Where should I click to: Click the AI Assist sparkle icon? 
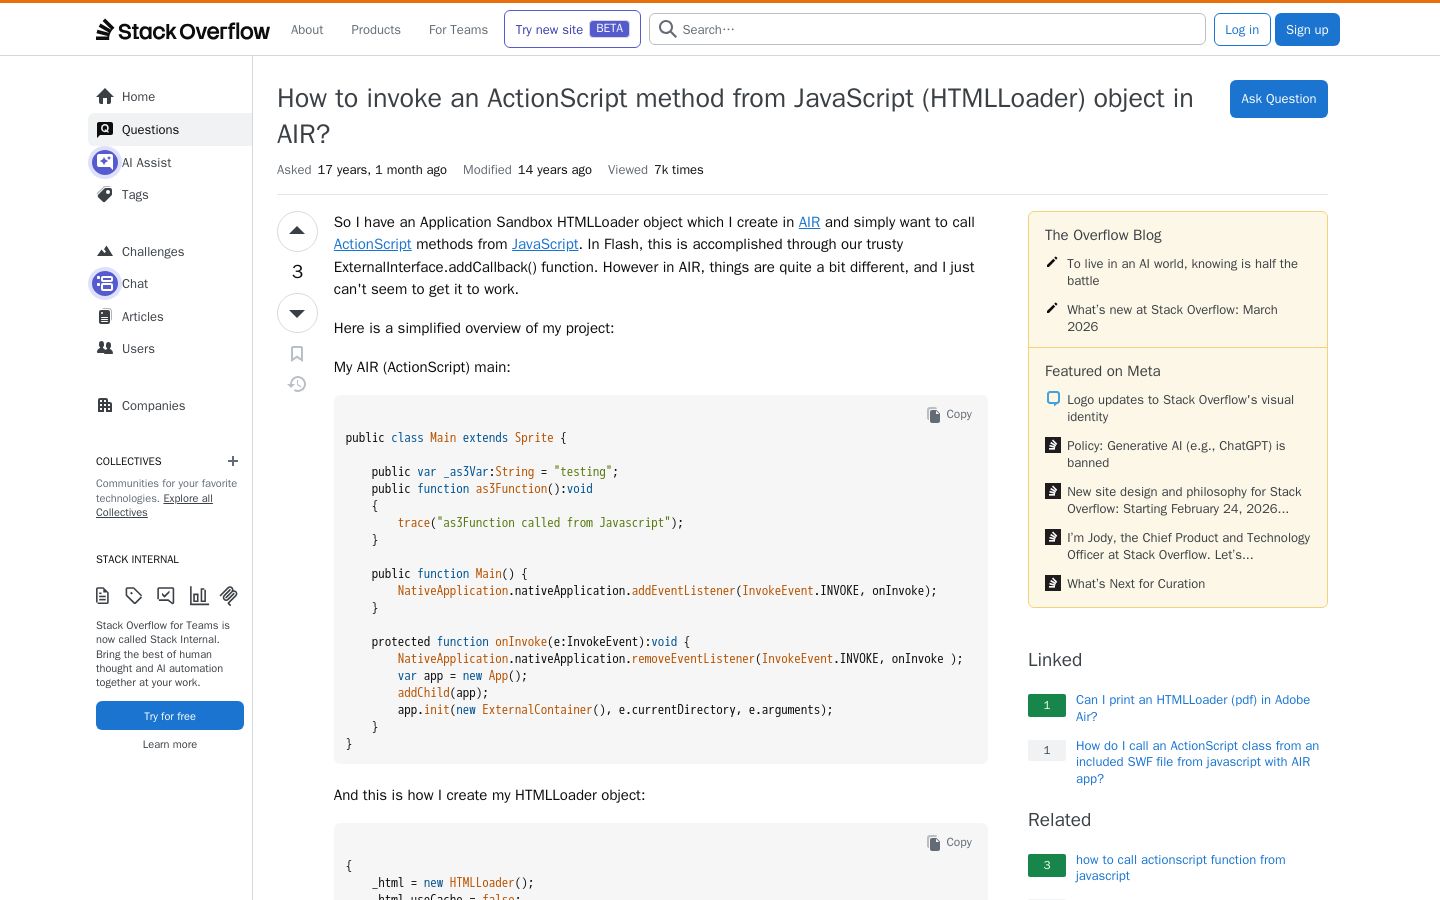point(105,162)
